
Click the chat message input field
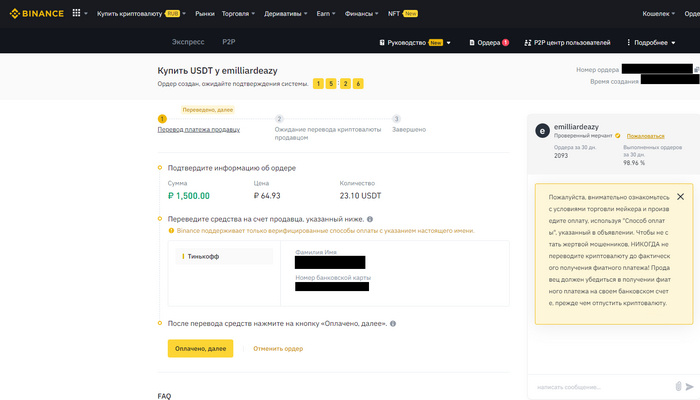[600, 386]
